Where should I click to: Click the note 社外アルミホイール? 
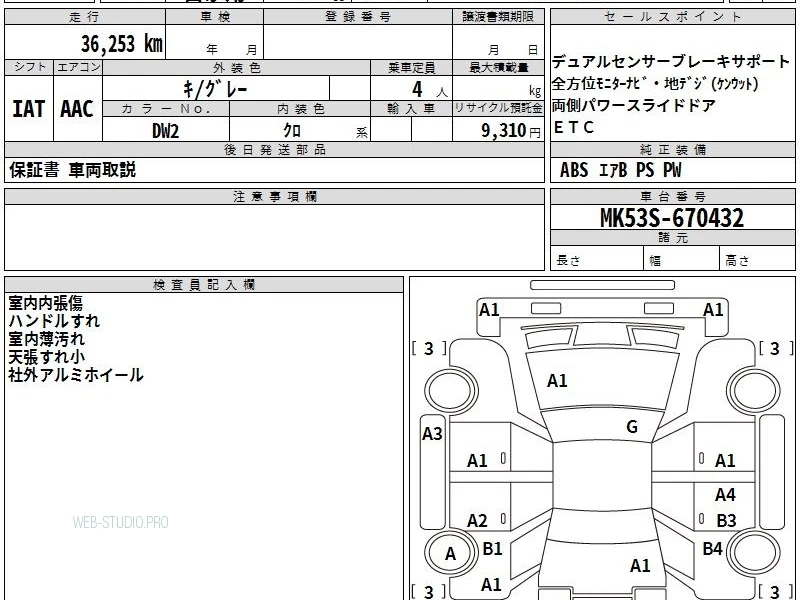click(x=76, y=375)
